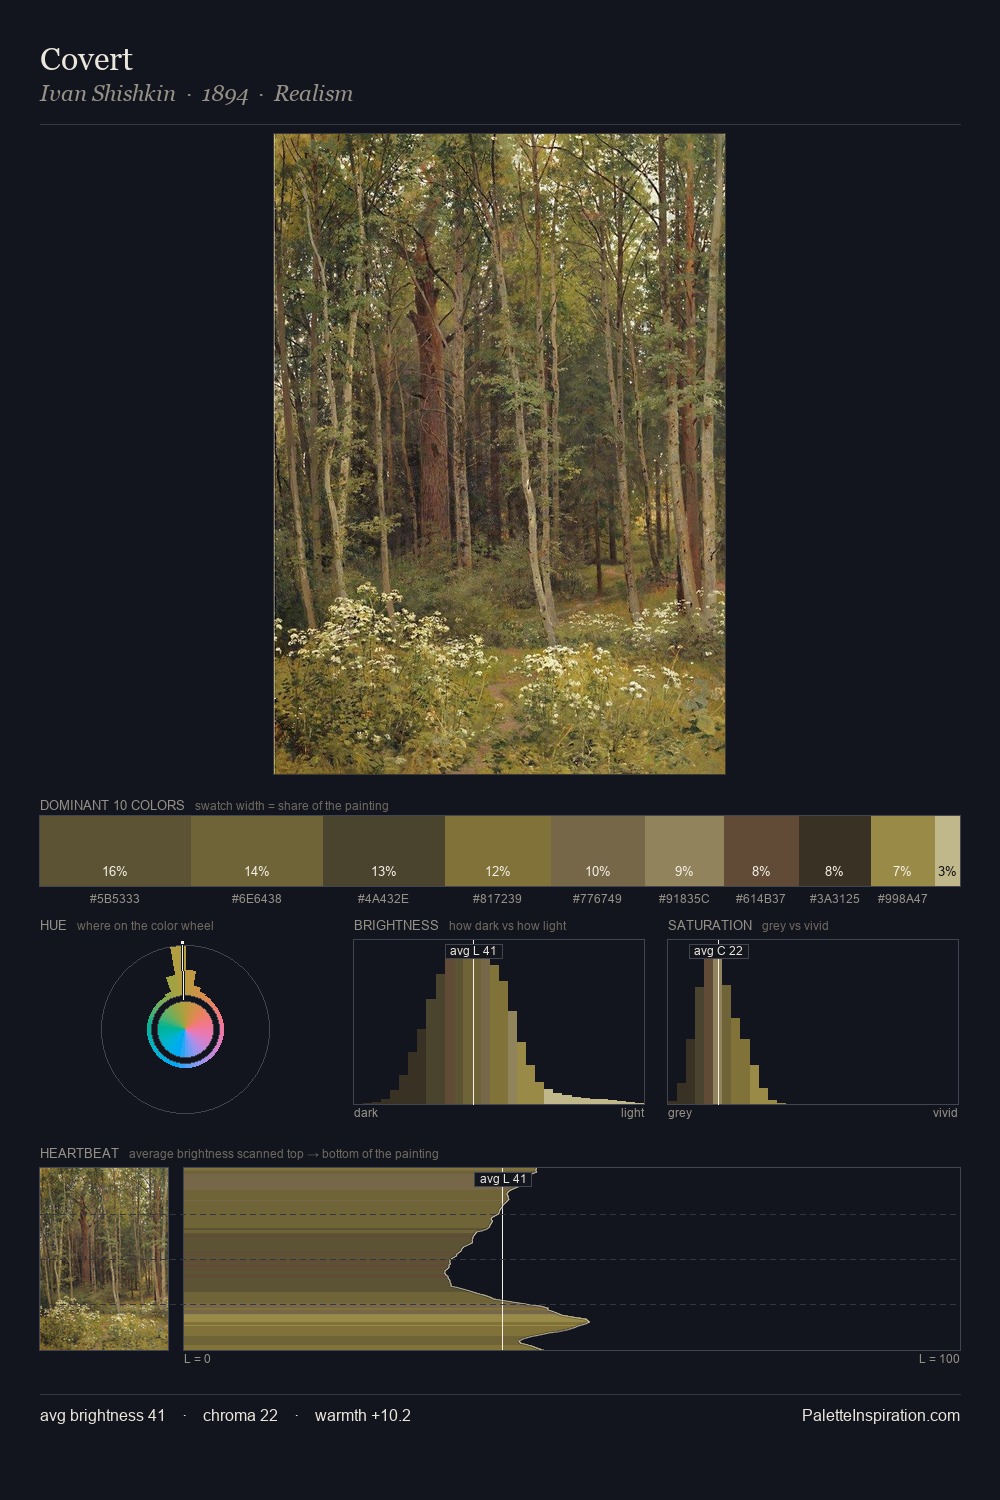Click the 10% swatch colored #776749

point(598,851)
